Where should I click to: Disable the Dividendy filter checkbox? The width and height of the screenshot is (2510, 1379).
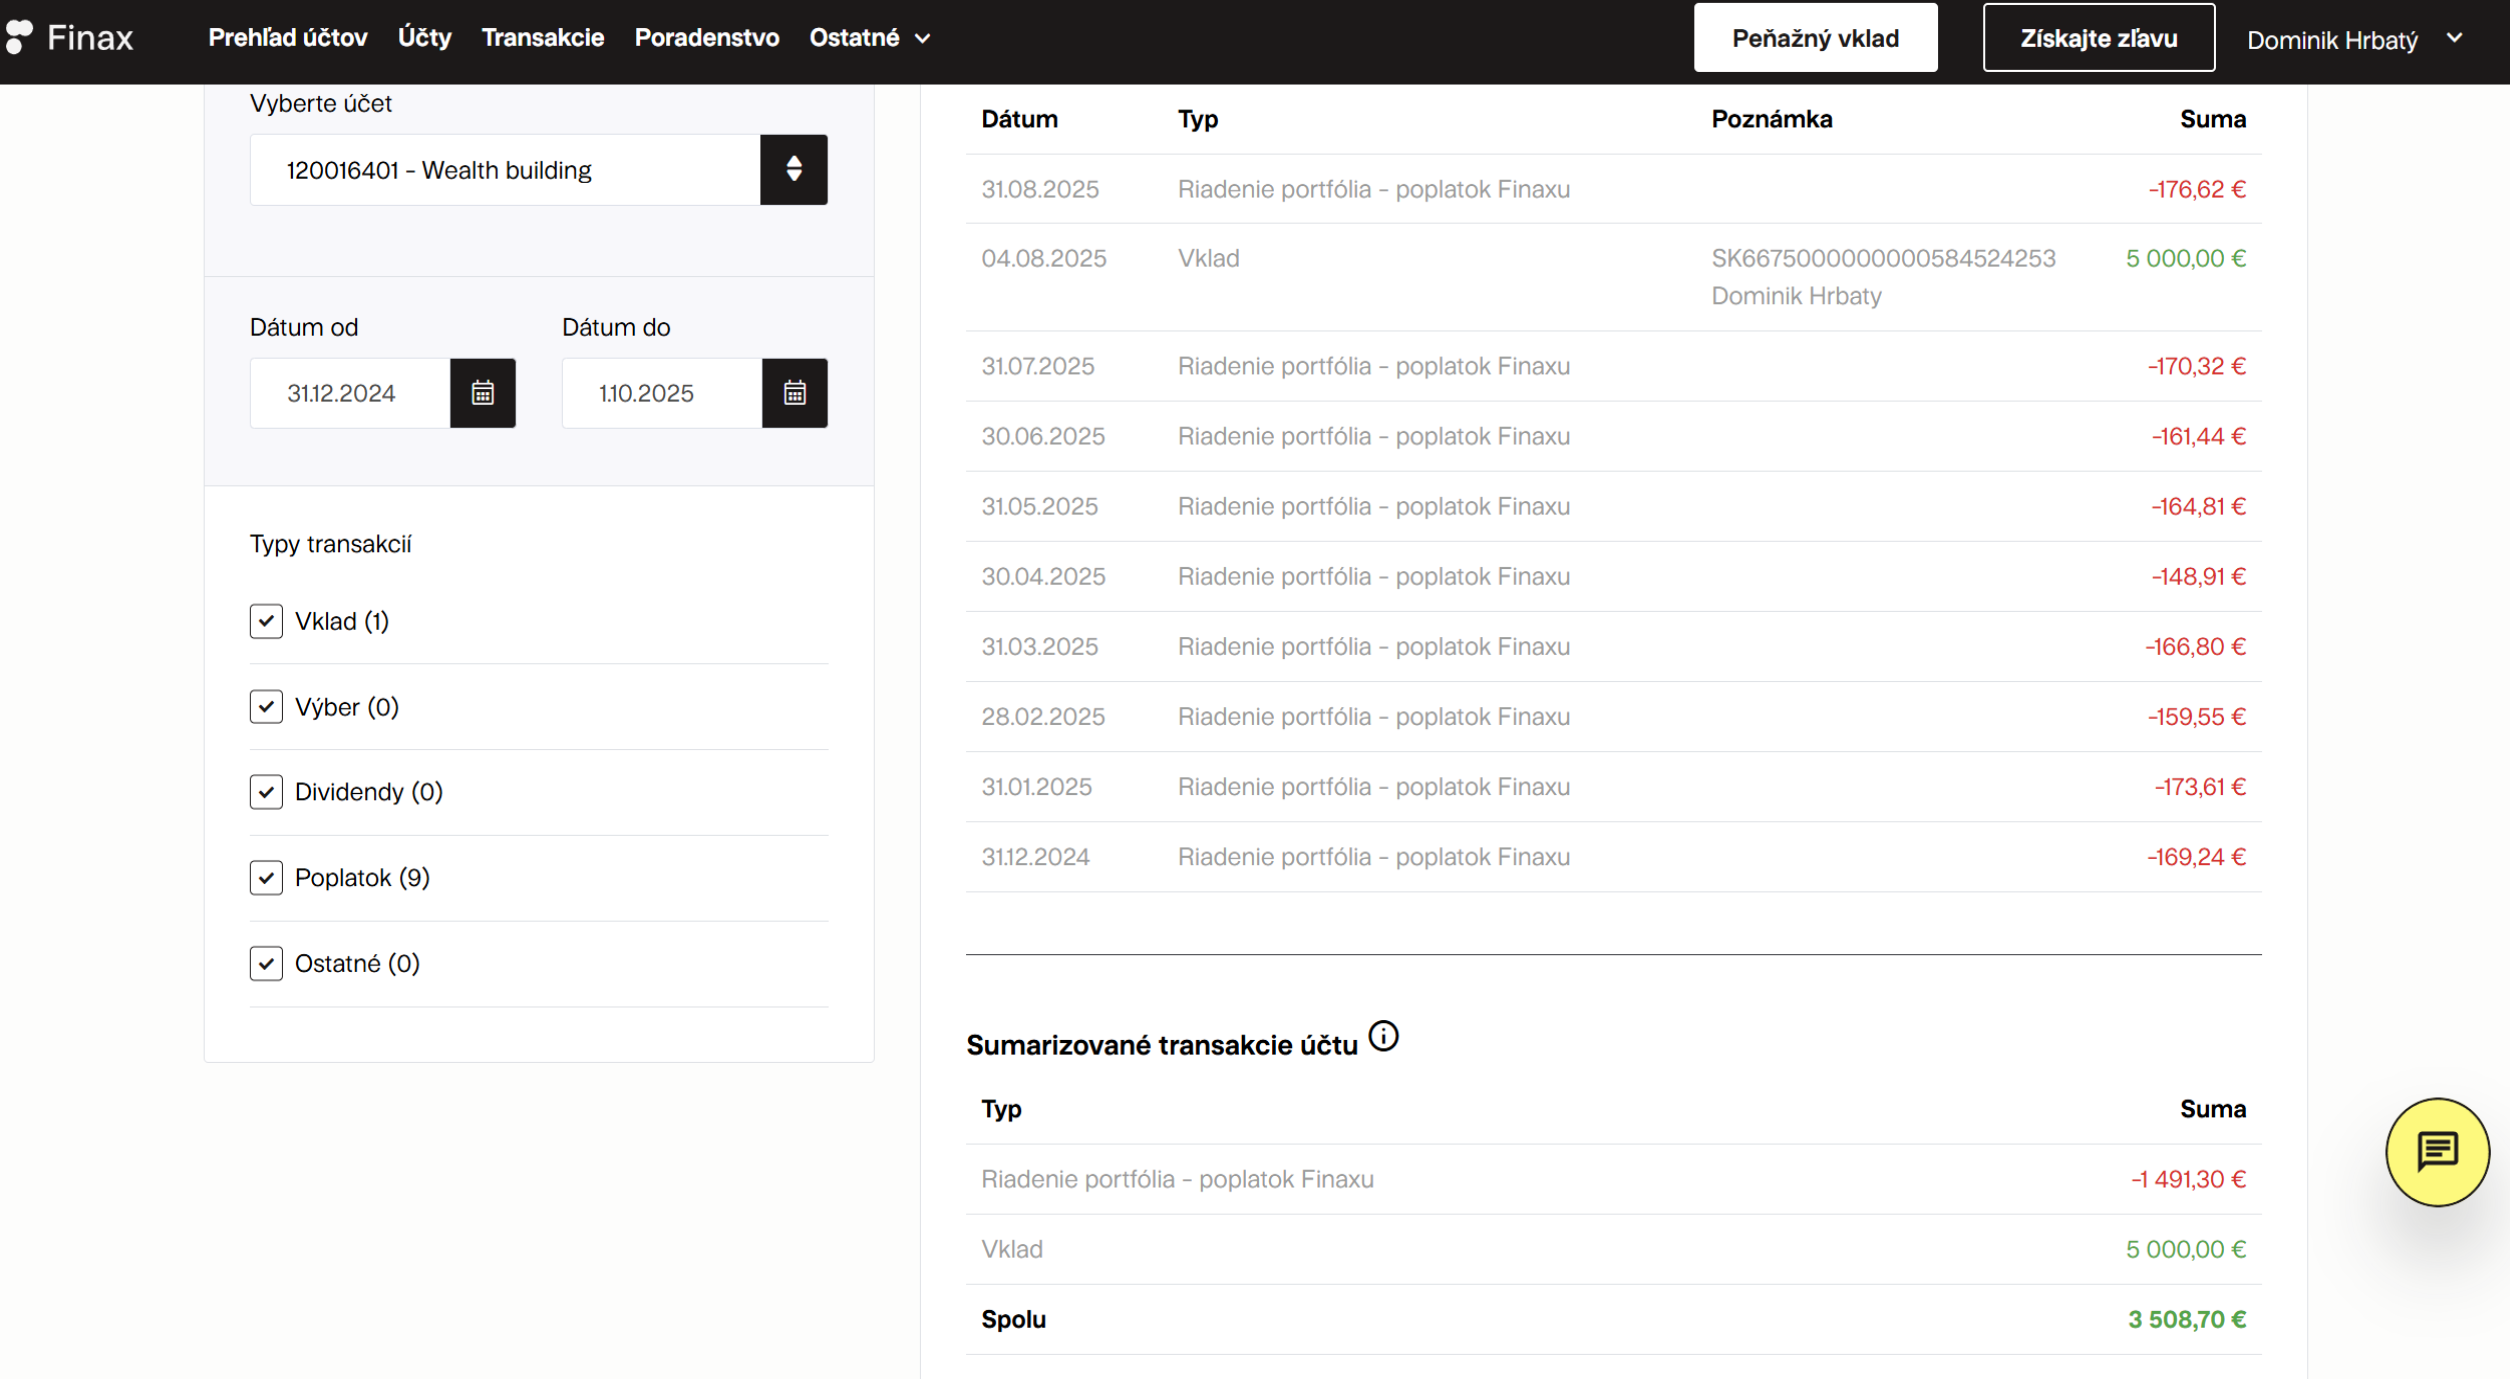266,792
